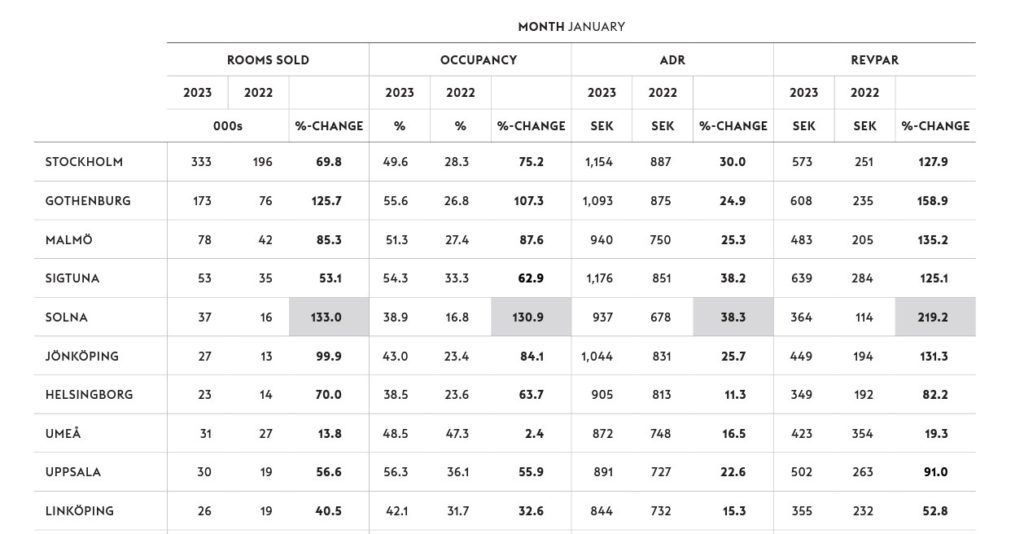Click highlighted 133.0 rooms sold change cell
The image size is (1024, 534).
(328, 317)
